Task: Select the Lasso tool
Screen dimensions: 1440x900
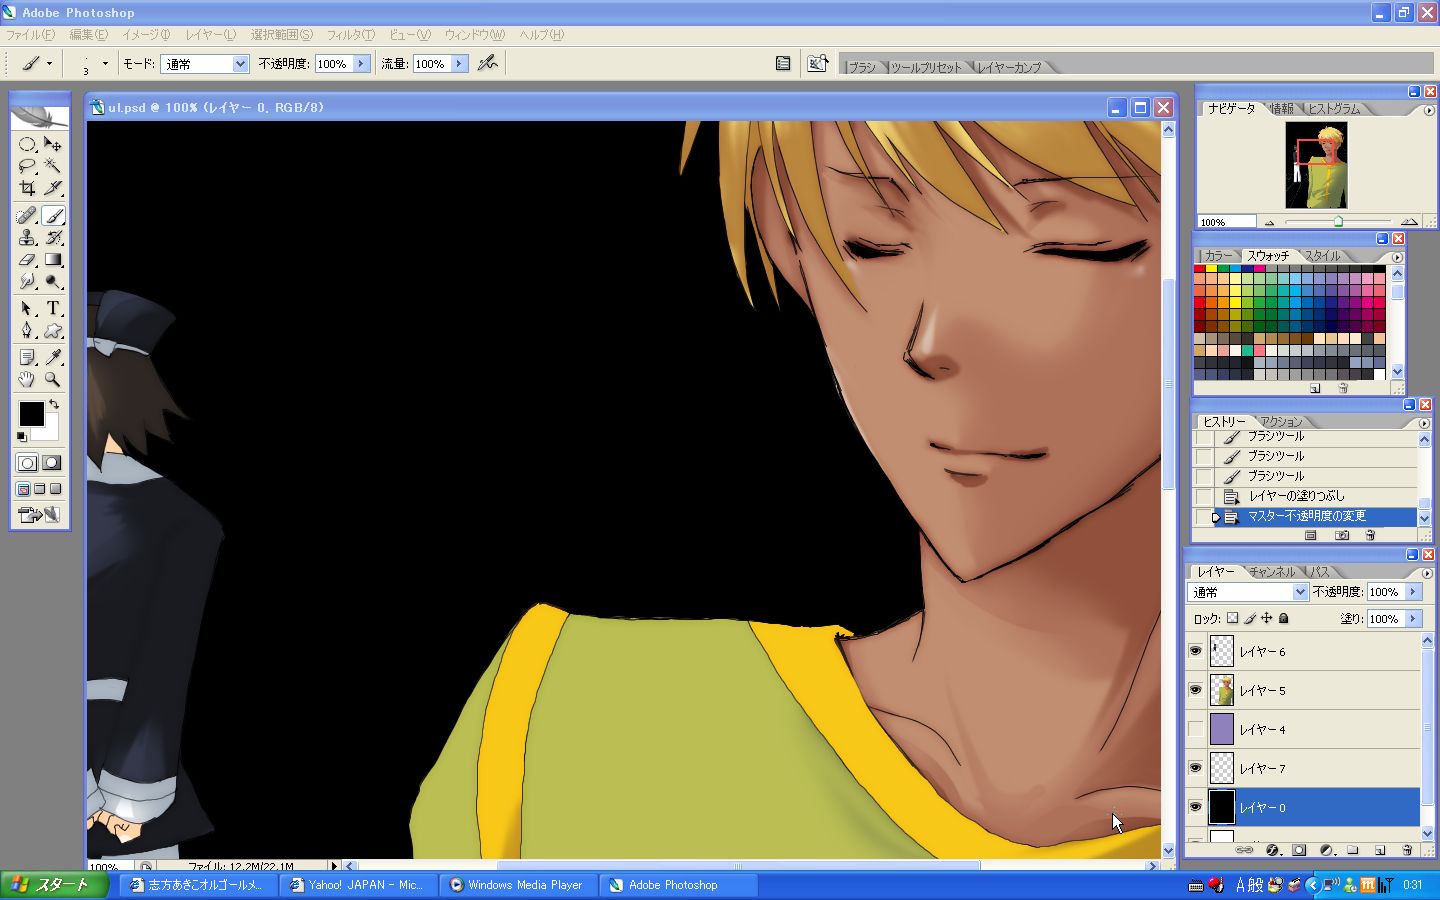Action: pyautogui.click(x=27, y=166)
